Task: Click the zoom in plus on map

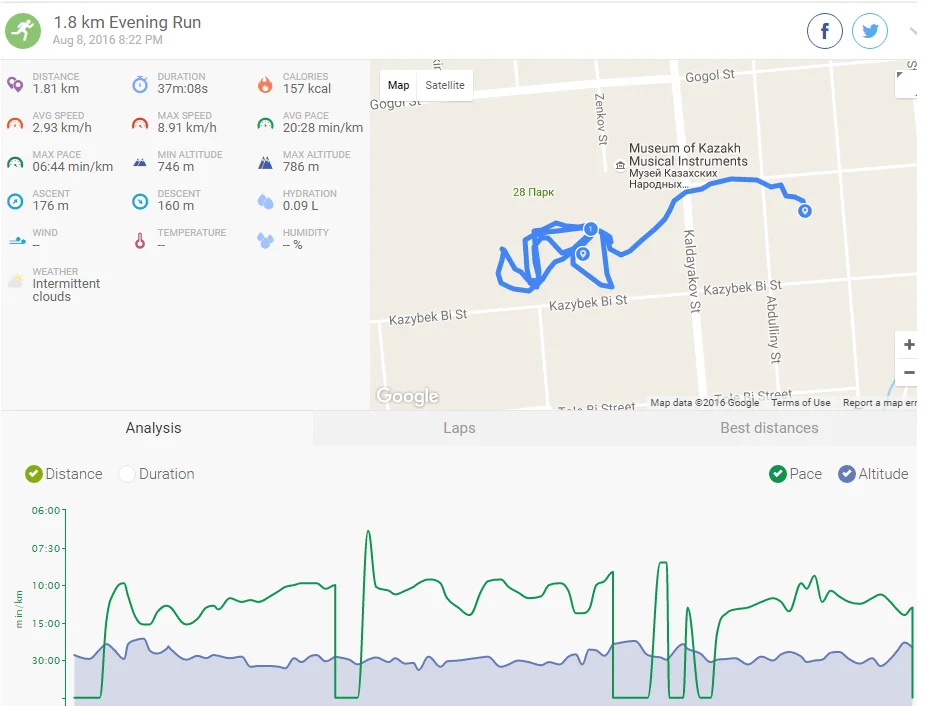Action: pos(908,345)
